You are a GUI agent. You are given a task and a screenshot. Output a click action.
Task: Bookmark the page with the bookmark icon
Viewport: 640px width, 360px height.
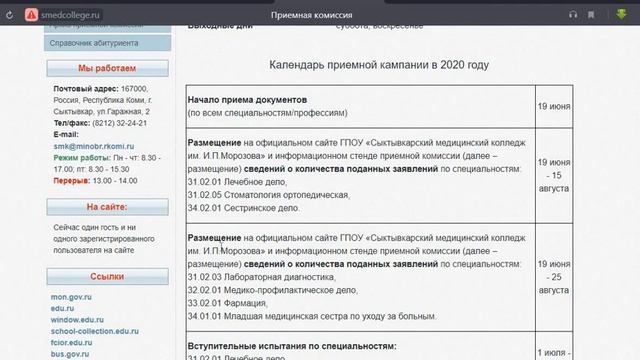(x=591, y=15)
